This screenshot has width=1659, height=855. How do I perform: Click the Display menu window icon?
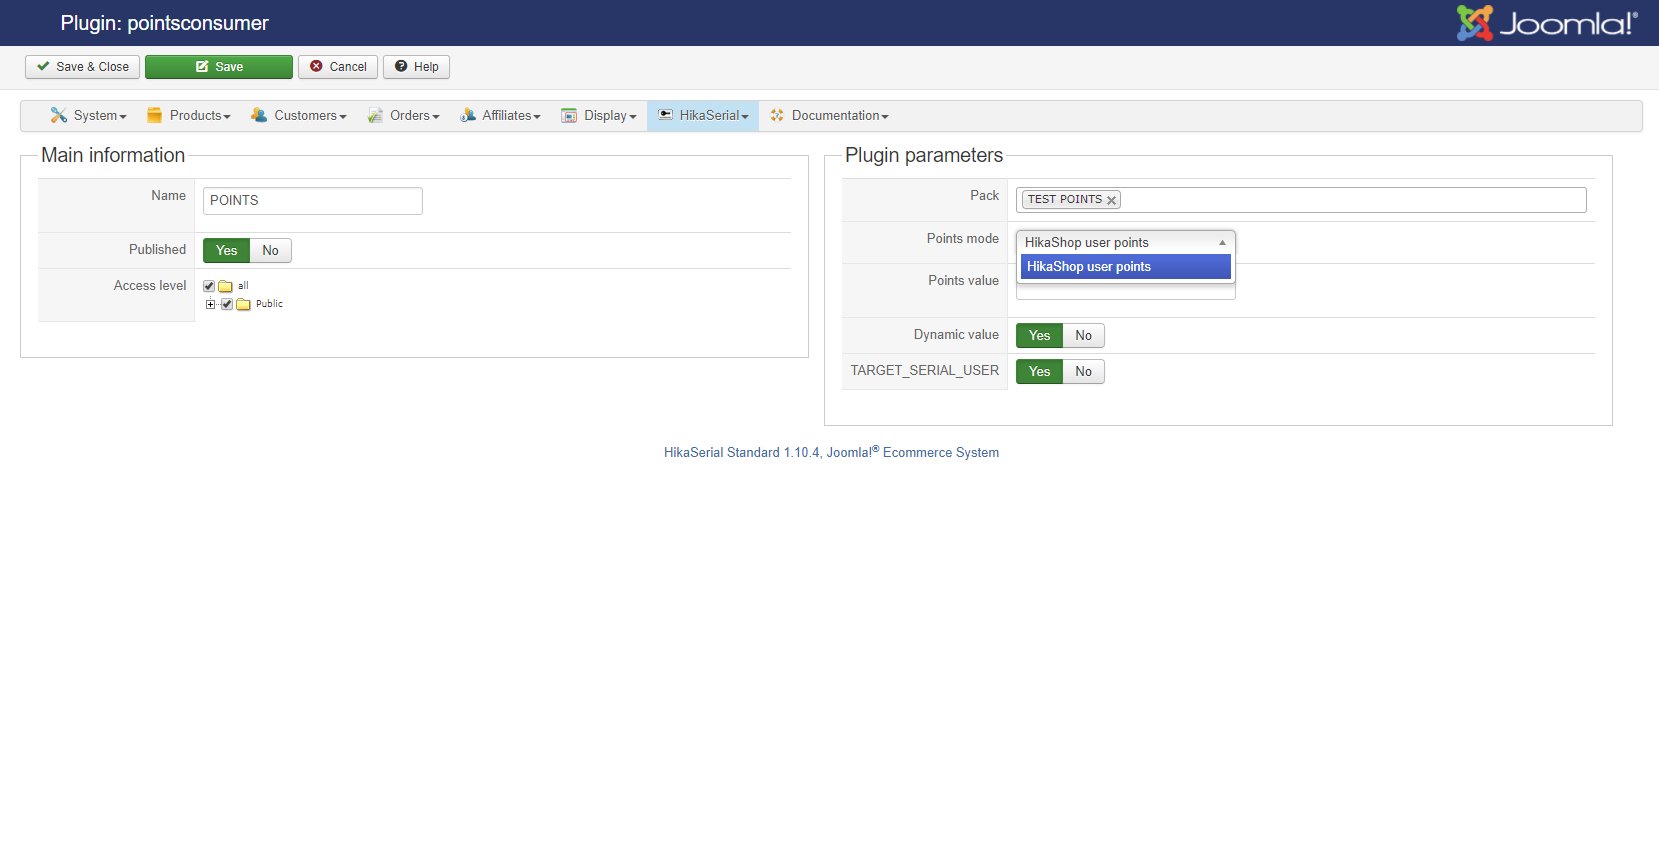pos(569,116)
